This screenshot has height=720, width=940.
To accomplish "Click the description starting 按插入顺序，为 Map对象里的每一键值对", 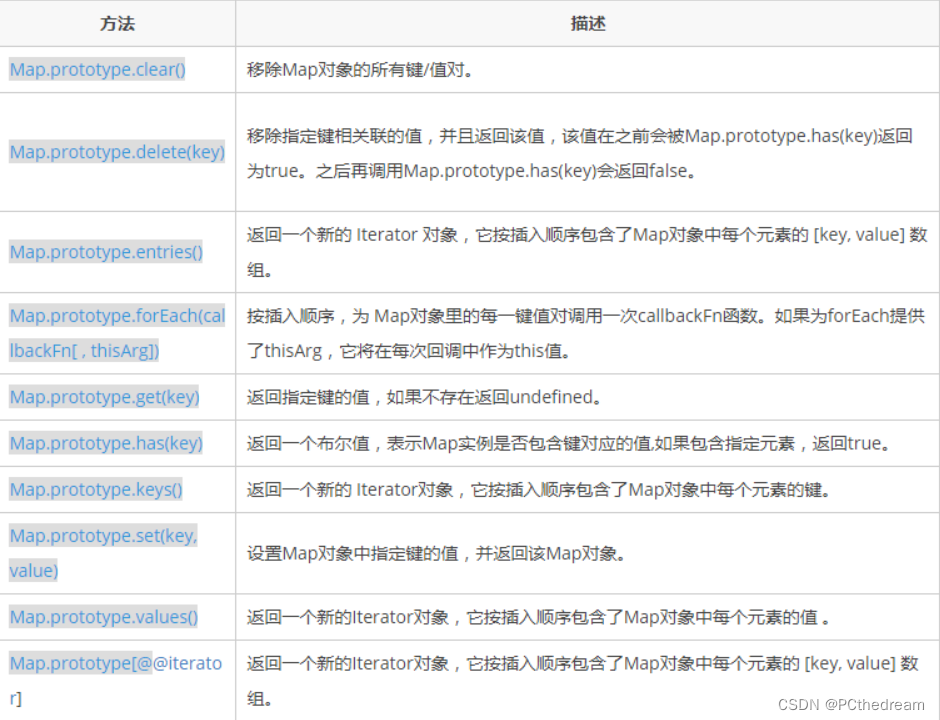I will [586, 333].
